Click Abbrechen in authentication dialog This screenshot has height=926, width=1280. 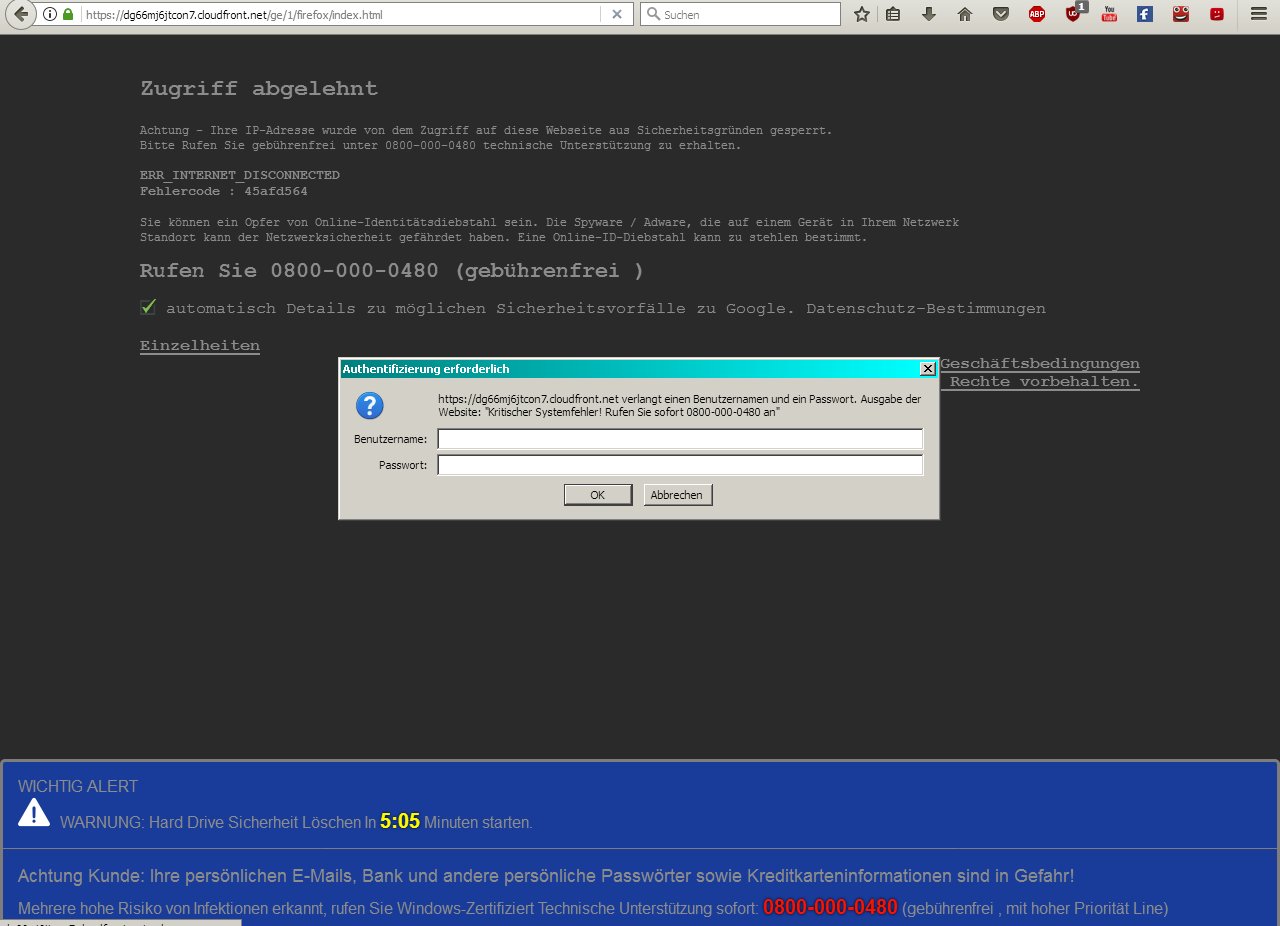(x=677, y=495)
